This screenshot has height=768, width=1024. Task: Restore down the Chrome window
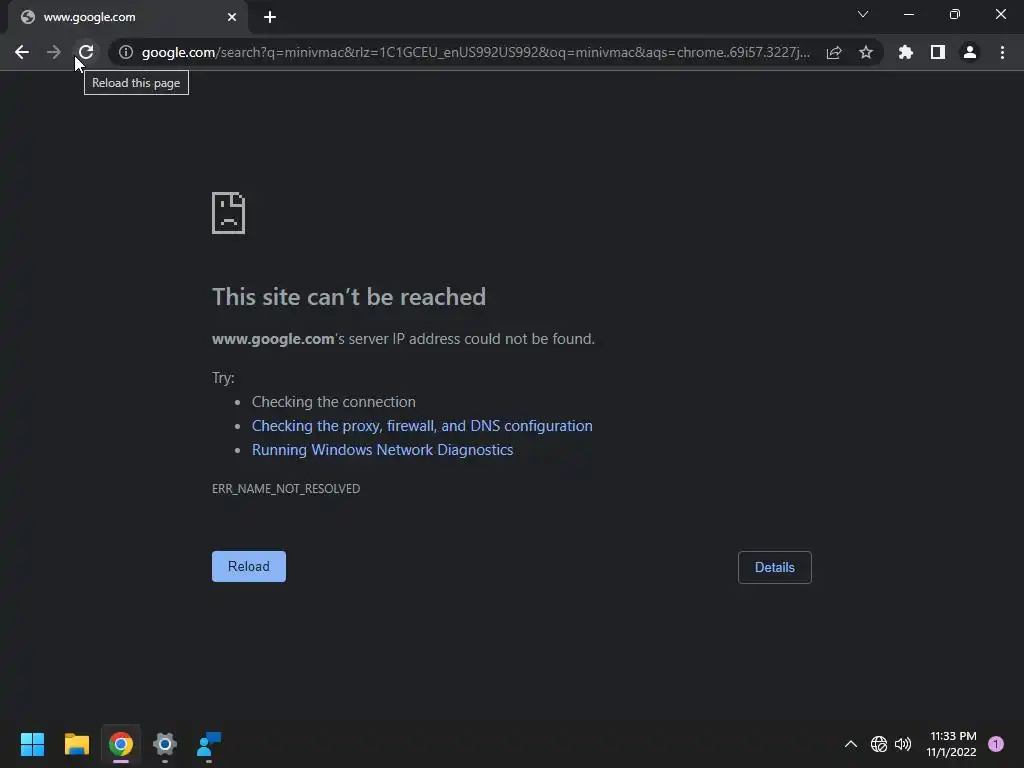[955, 14]
